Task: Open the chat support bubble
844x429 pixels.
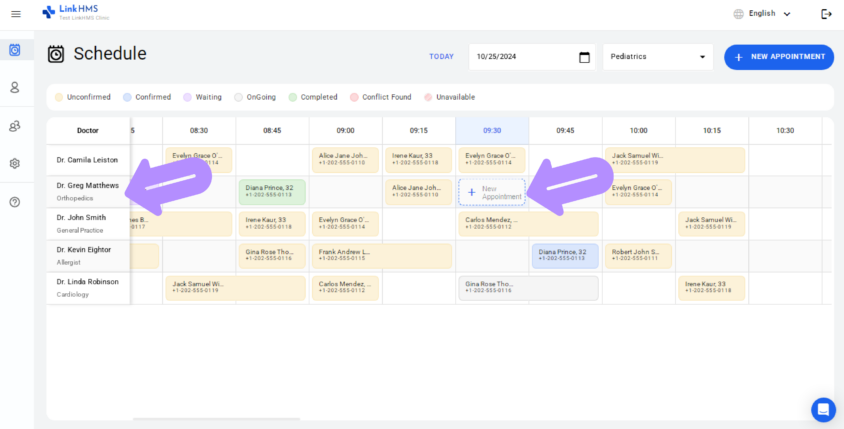Action: [x=823, y=409]
